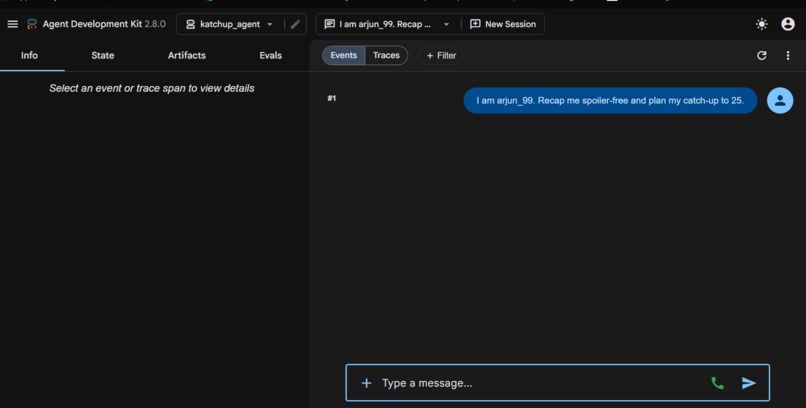This screenshot has width=806, height=408.
Task: Open the three-dot more options menu
Action: coord(787,55)
